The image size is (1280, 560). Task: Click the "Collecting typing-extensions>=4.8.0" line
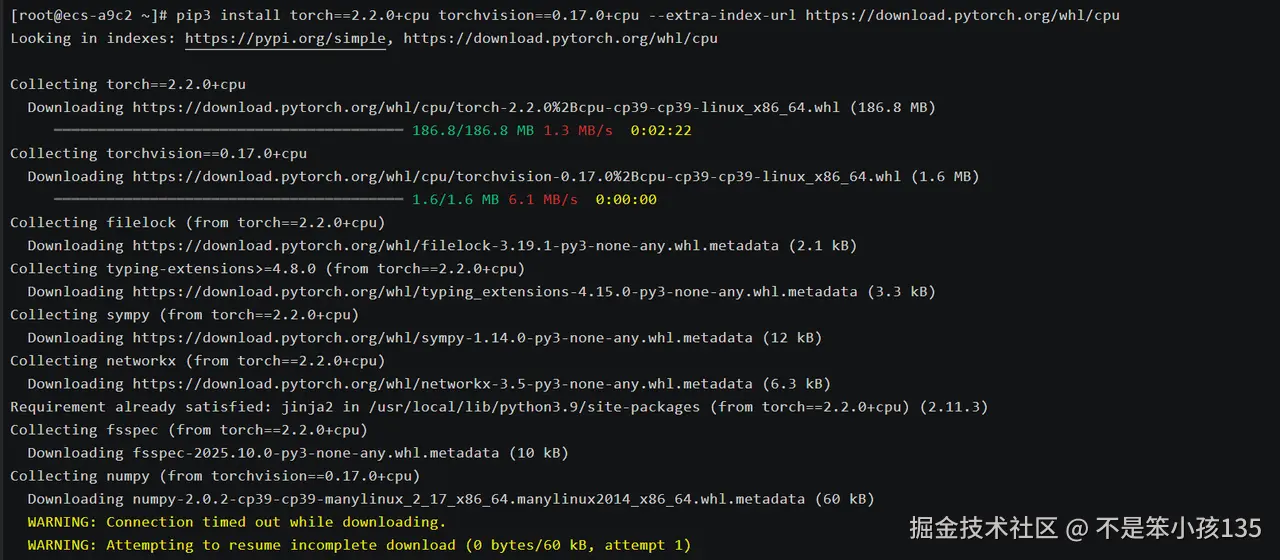268,268
